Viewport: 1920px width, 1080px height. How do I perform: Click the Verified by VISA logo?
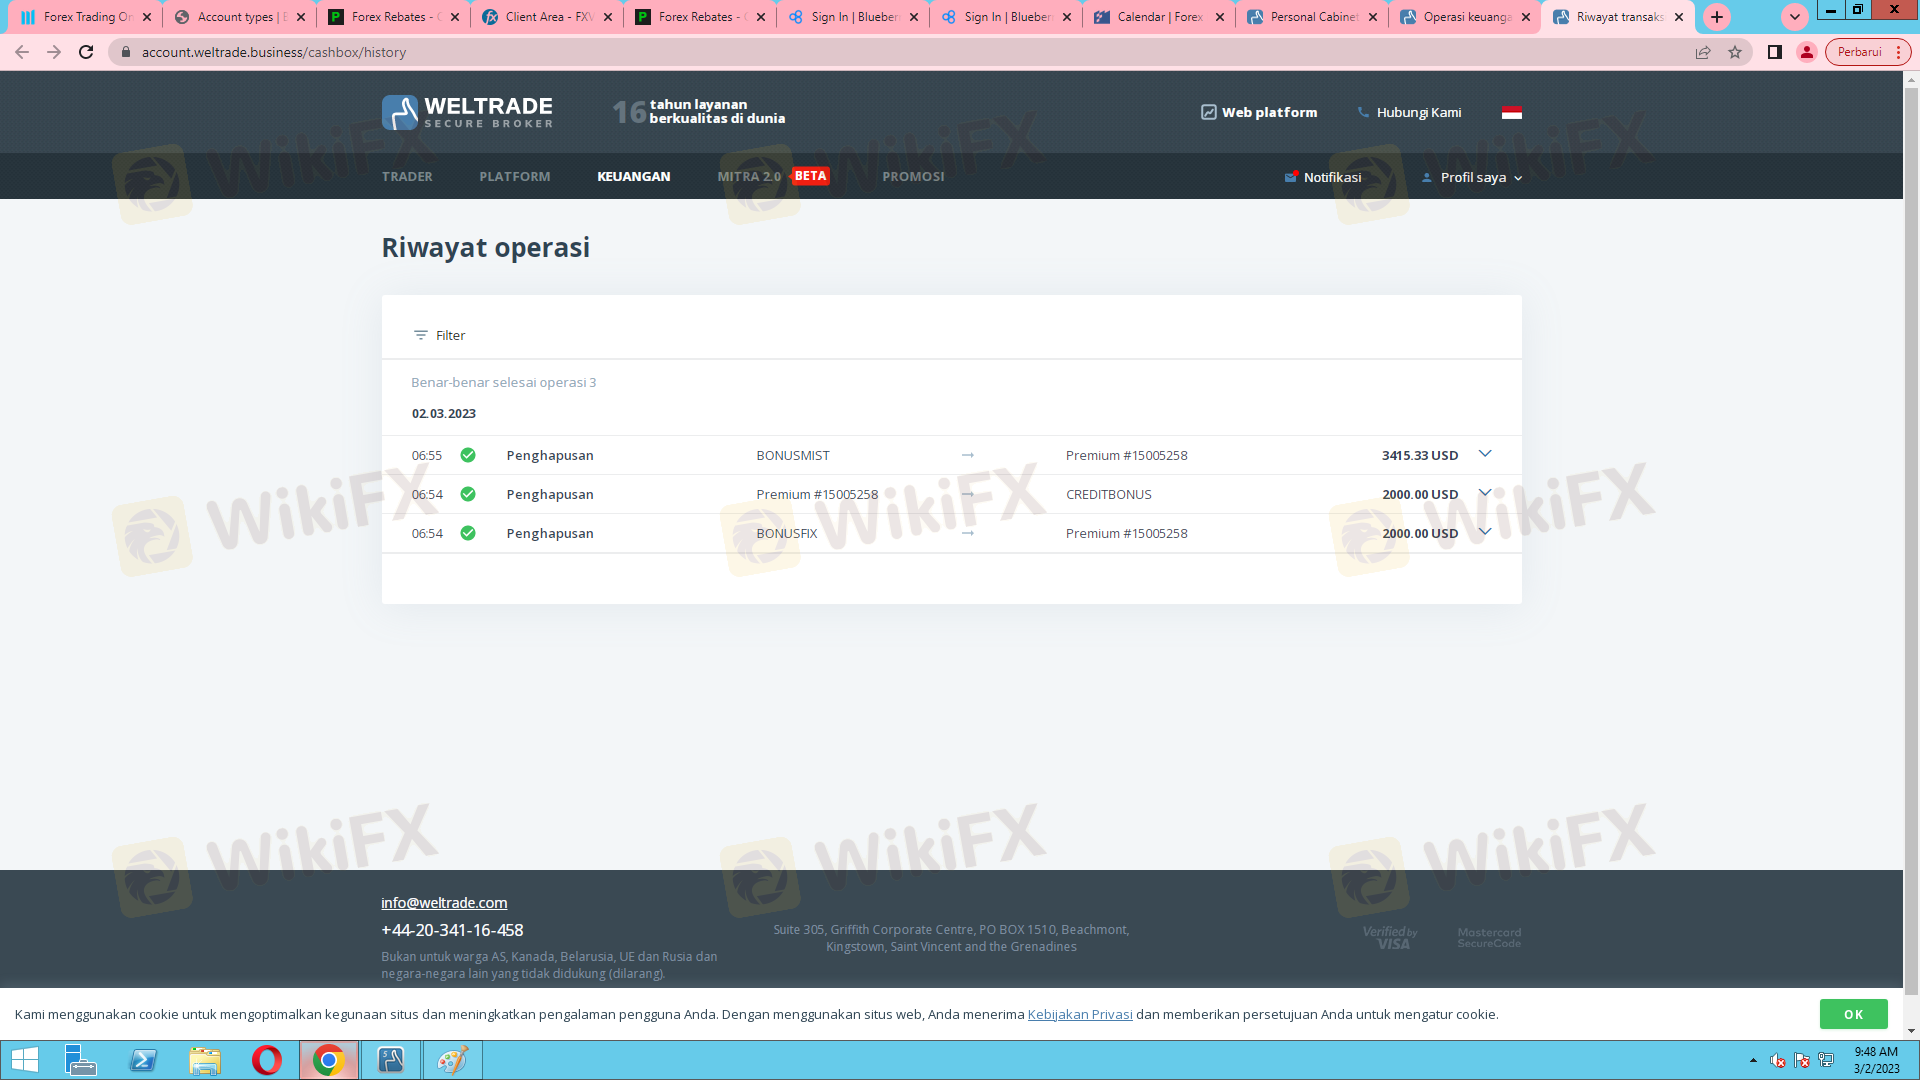point(1390,937)
